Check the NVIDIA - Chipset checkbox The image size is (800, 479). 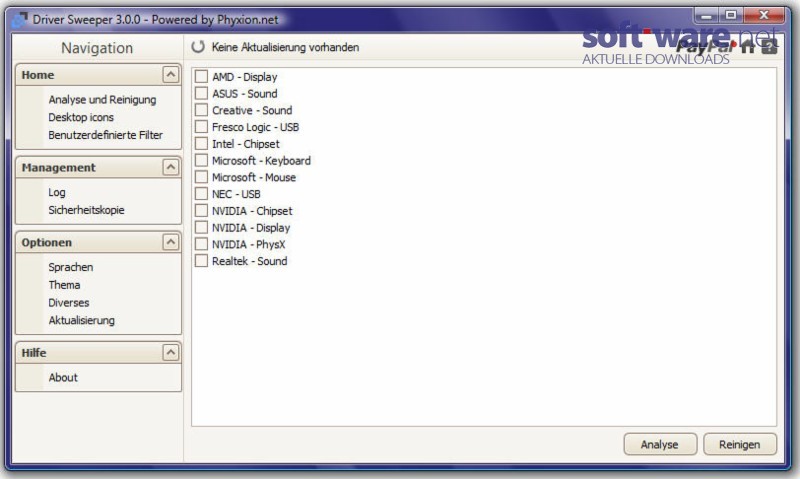[202, 211]
